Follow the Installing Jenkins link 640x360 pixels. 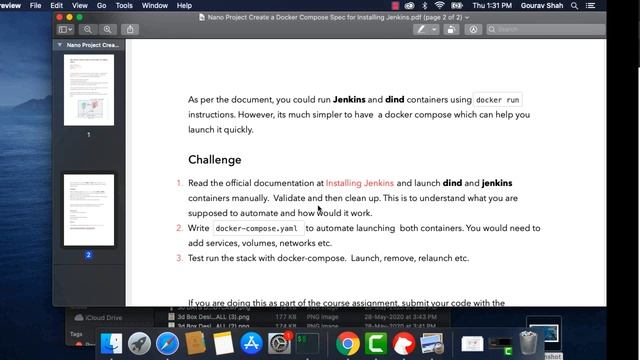pyautogui.click(x=360, y=183)
